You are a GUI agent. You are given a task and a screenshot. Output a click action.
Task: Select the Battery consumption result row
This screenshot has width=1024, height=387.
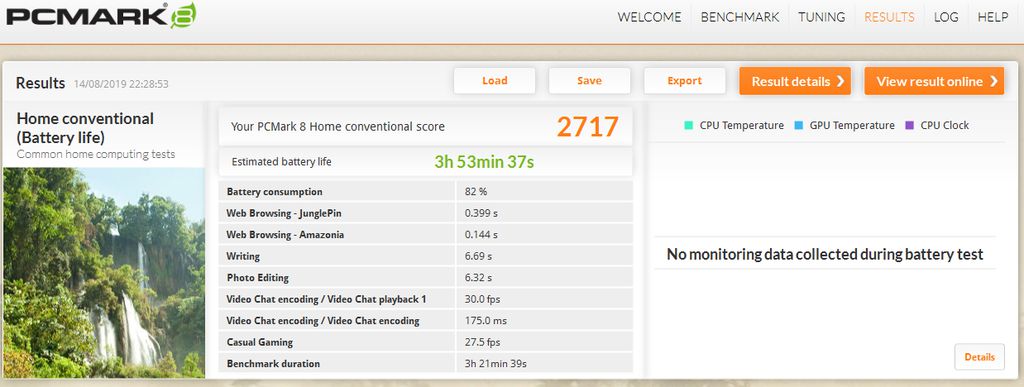425,191
